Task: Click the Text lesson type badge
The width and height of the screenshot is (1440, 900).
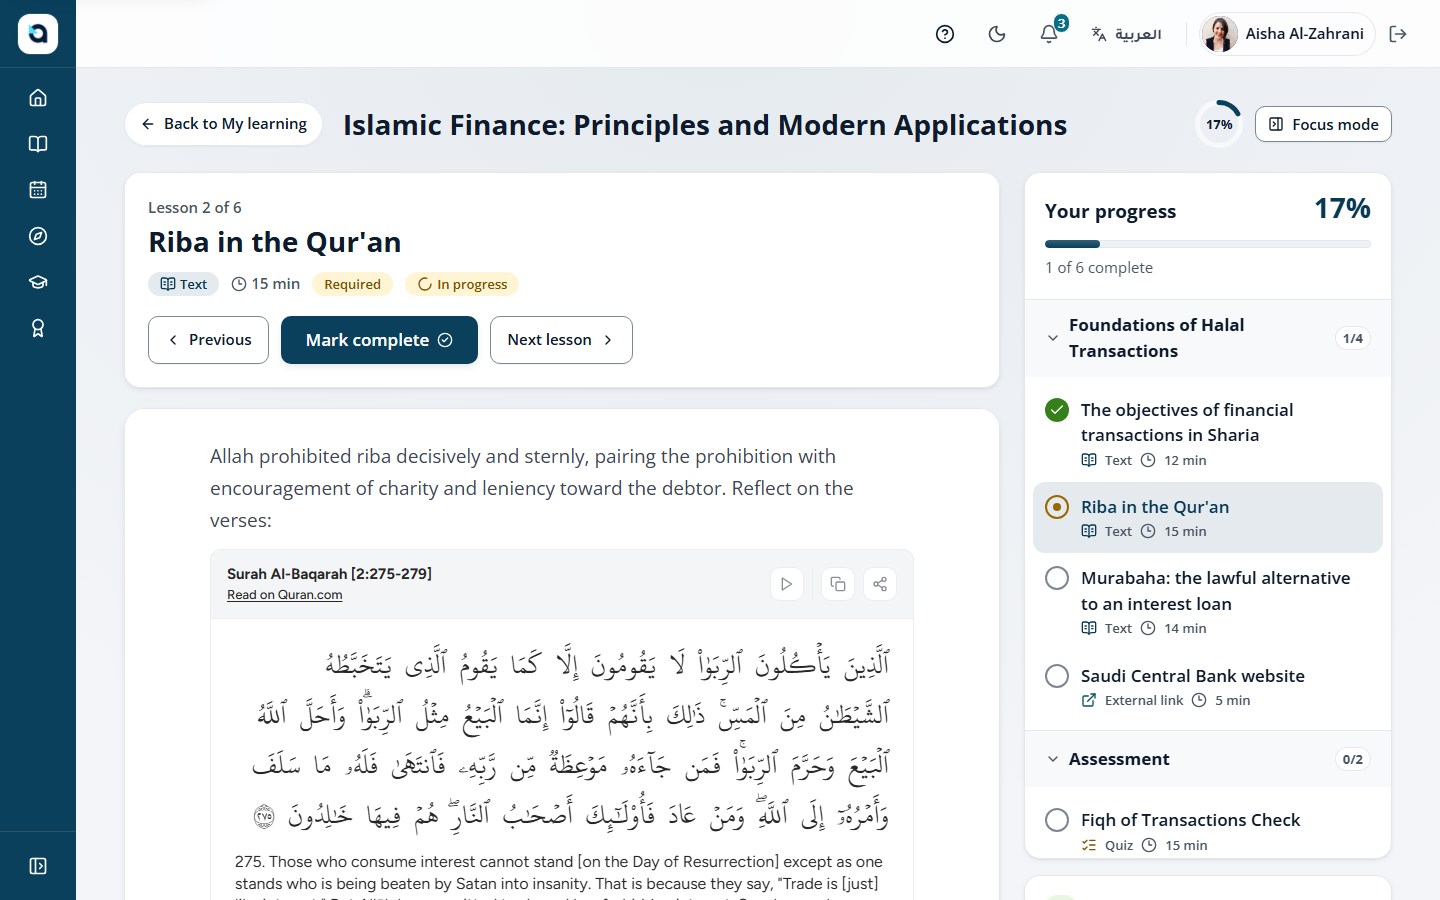Action: pyautogui.click(x=183, y=284)
